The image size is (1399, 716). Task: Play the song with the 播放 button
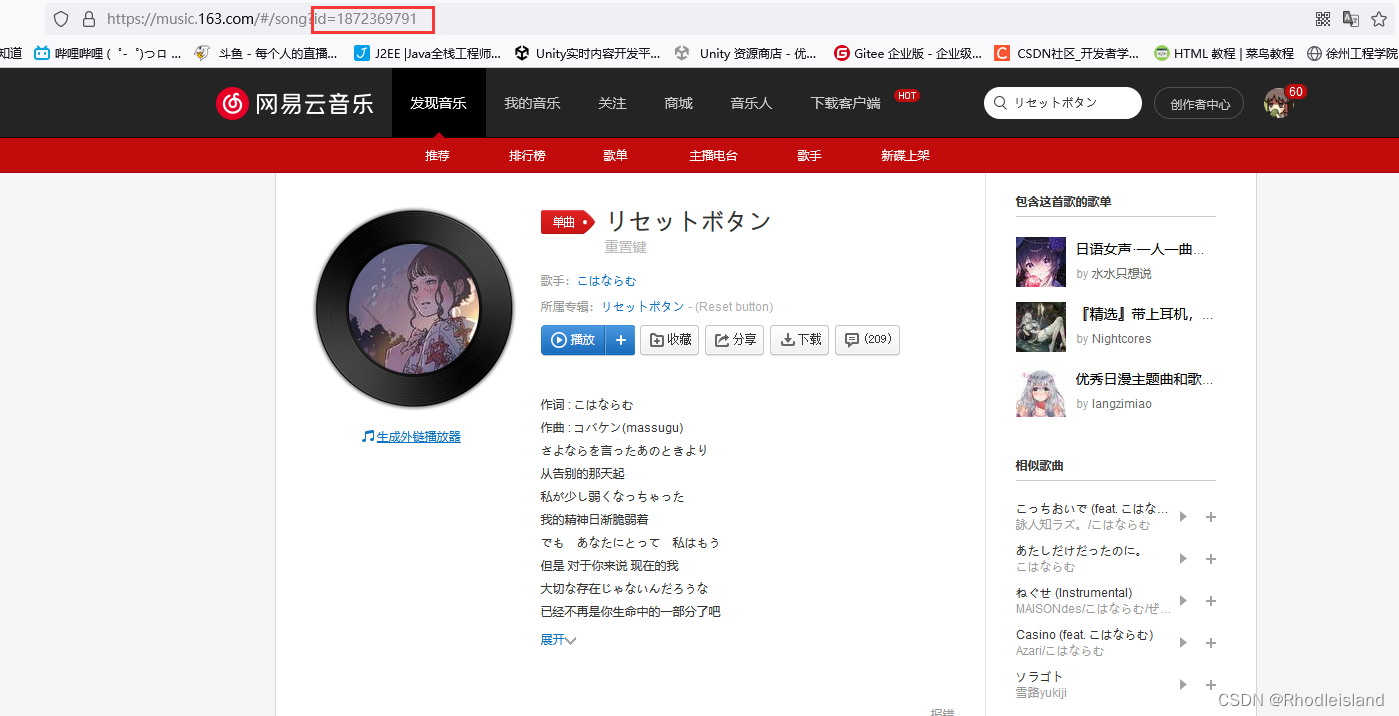573,340
